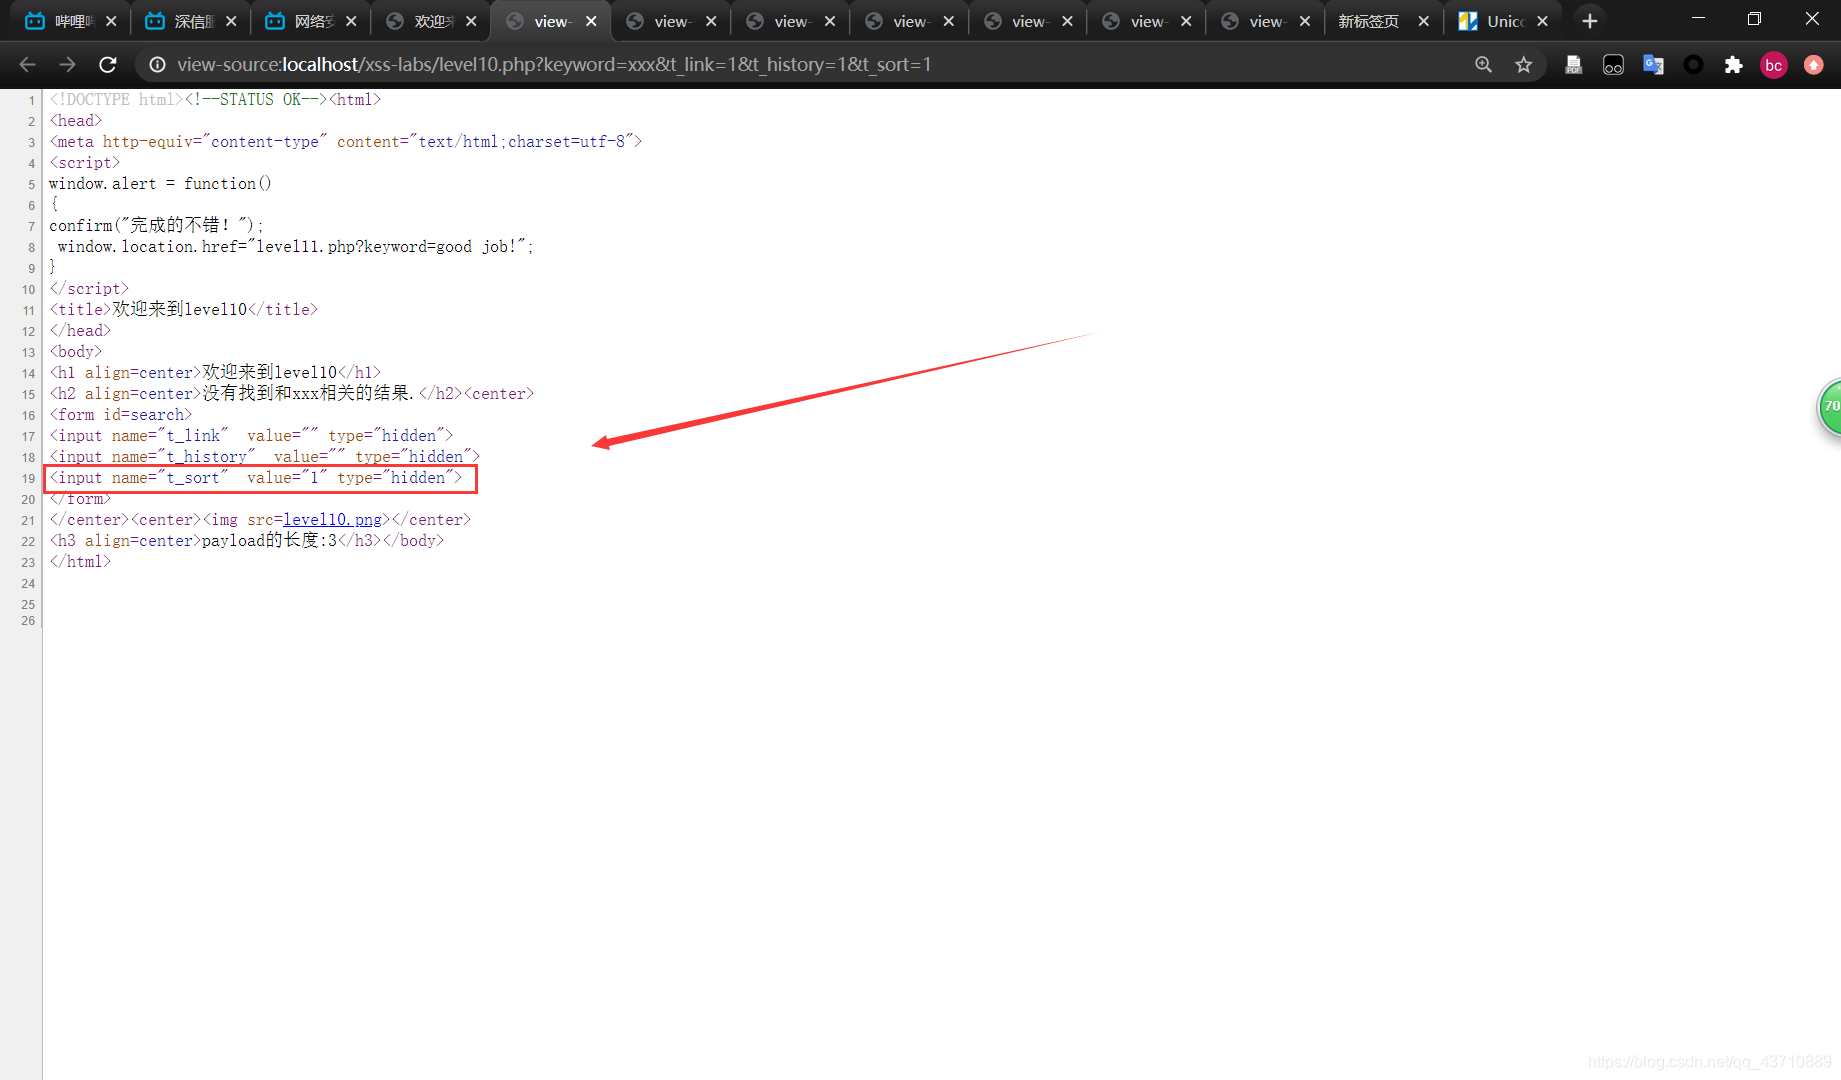1841x1080 pixels.
Task: Close the 新标签页 tab
Action: click(x=1423, y=21)
